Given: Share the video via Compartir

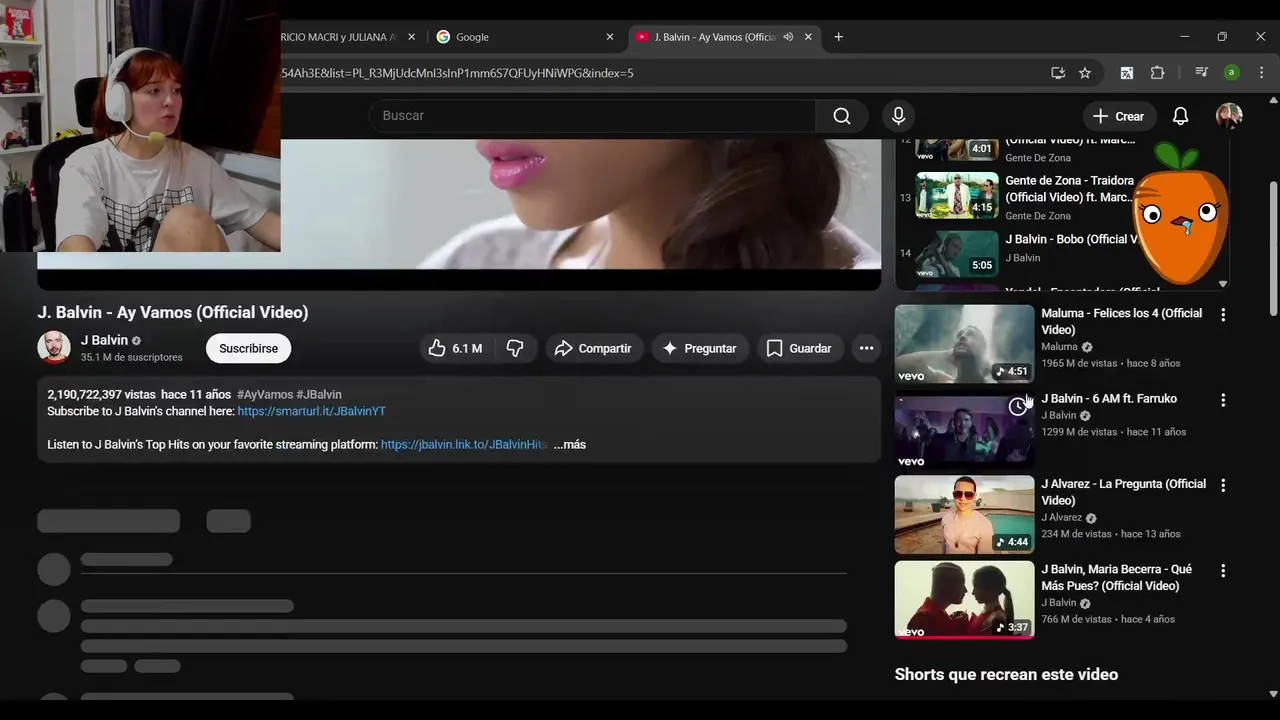Looking at the screenshot, I should click(593, 348).
